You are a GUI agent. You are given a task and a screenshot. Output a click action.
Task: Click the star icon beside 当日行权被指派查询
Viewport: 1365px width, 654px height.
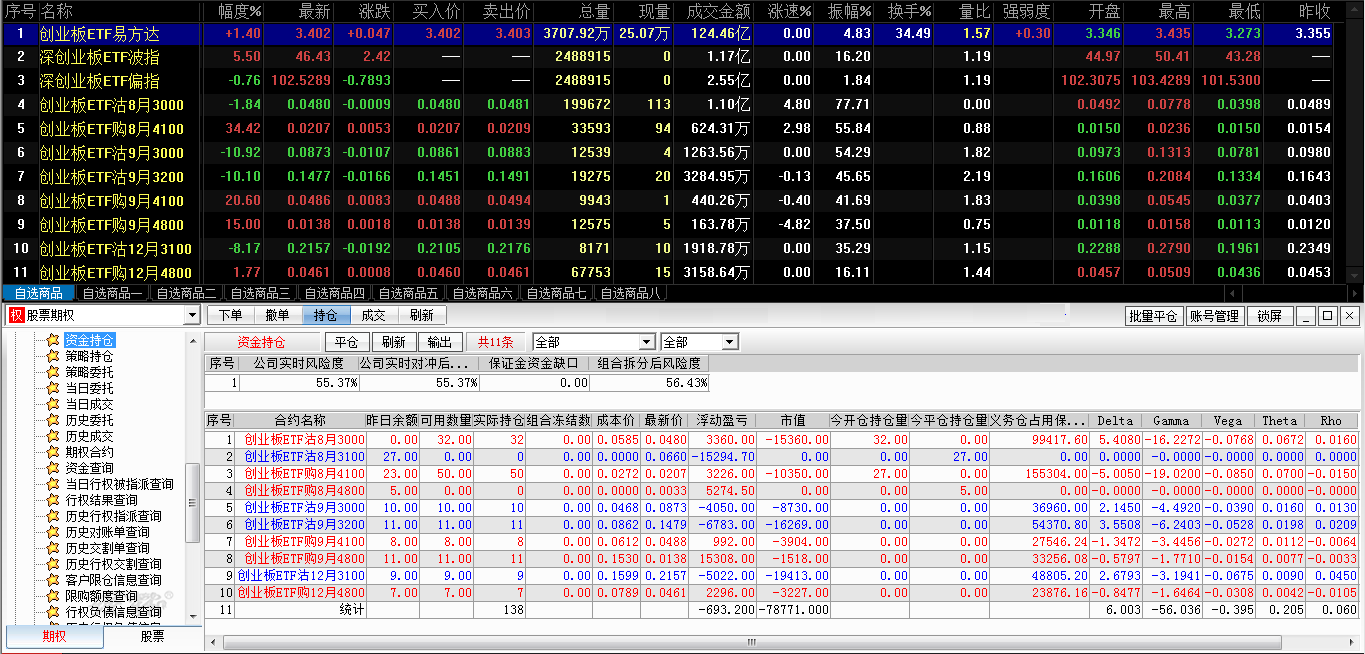point(53,484)
